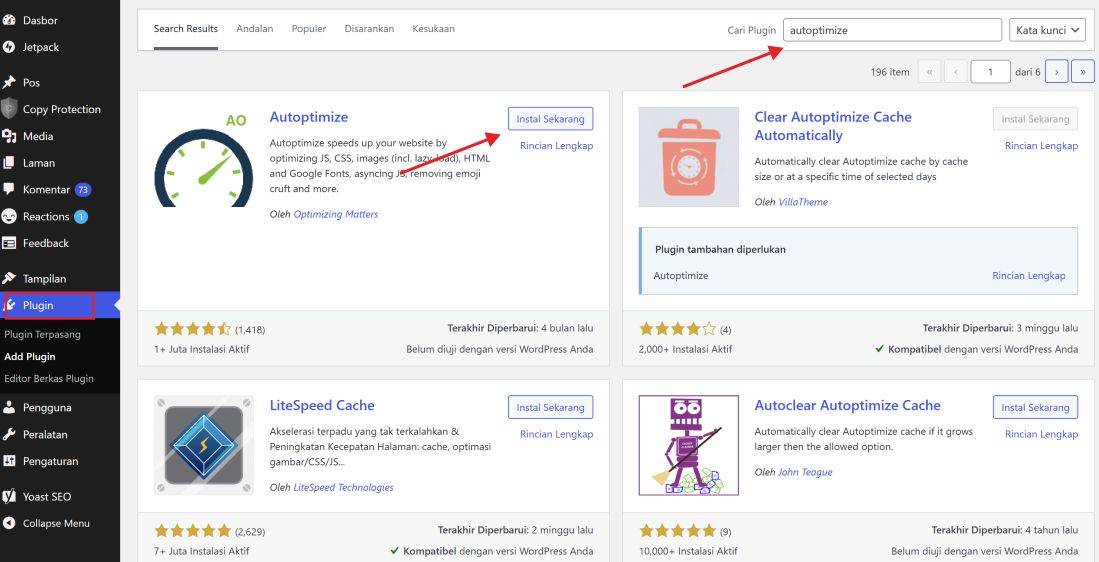
Task: Open Rincian Lengkap for LiteSpeed Cache
Action: click(x=557, y=434)
